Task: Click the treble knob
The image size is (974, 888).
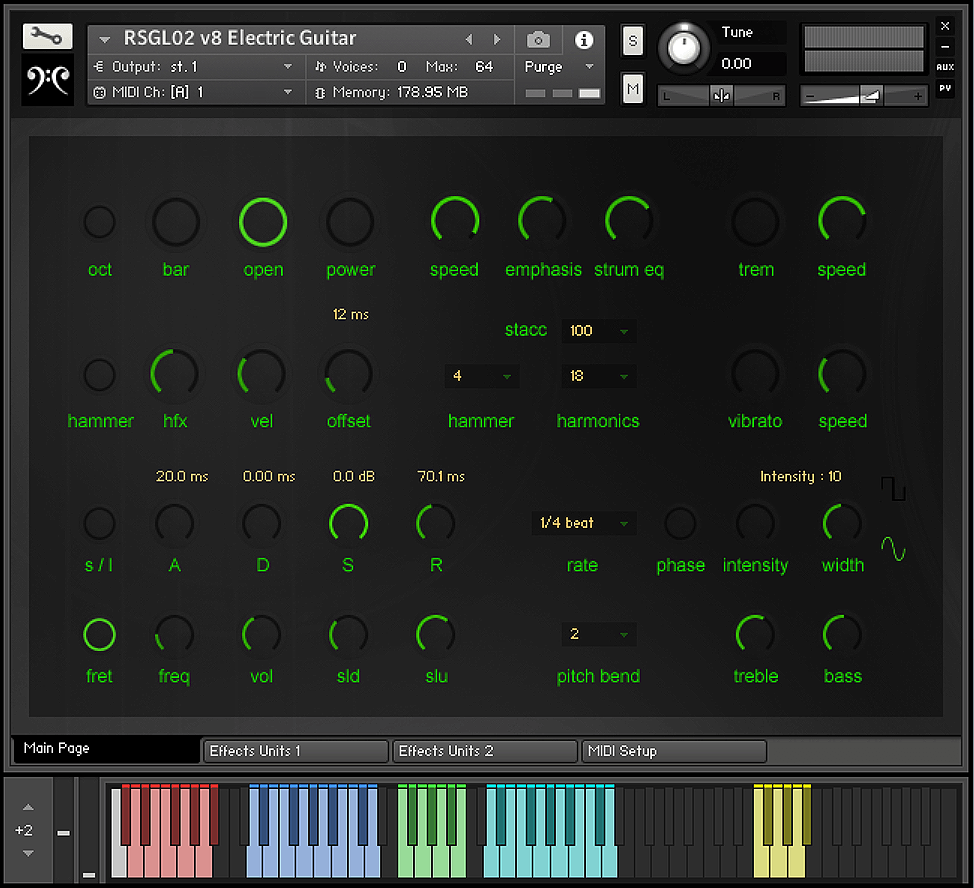Action: point(755,635)
